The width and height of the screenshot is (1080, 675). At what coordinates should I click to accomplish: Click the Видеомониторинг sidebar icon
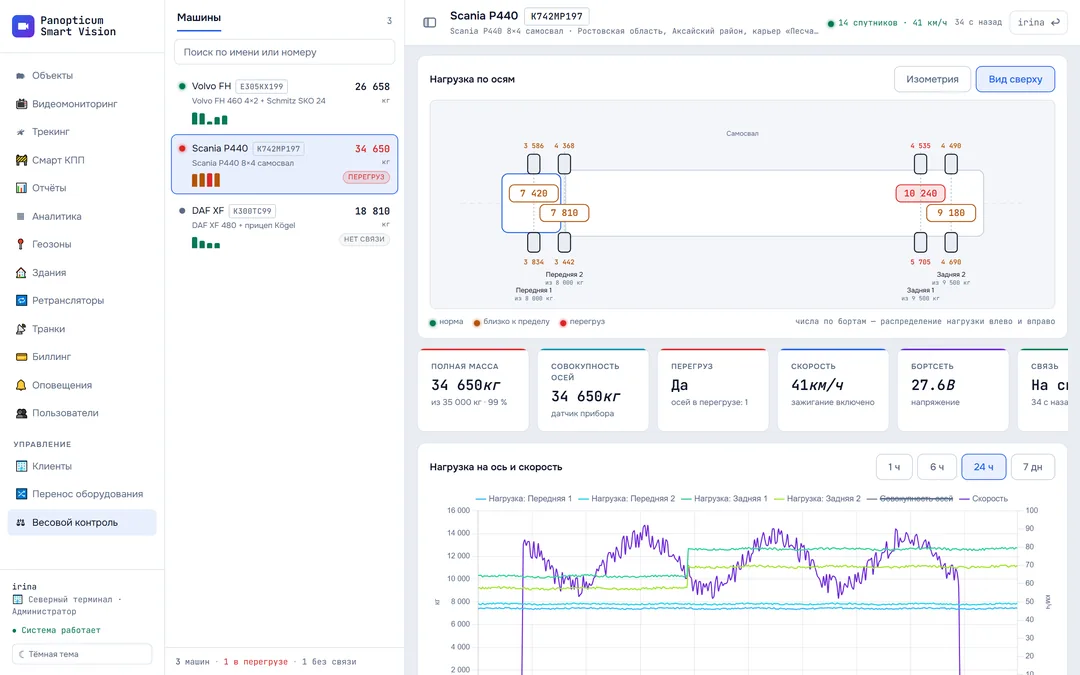(x=21, y=104)
